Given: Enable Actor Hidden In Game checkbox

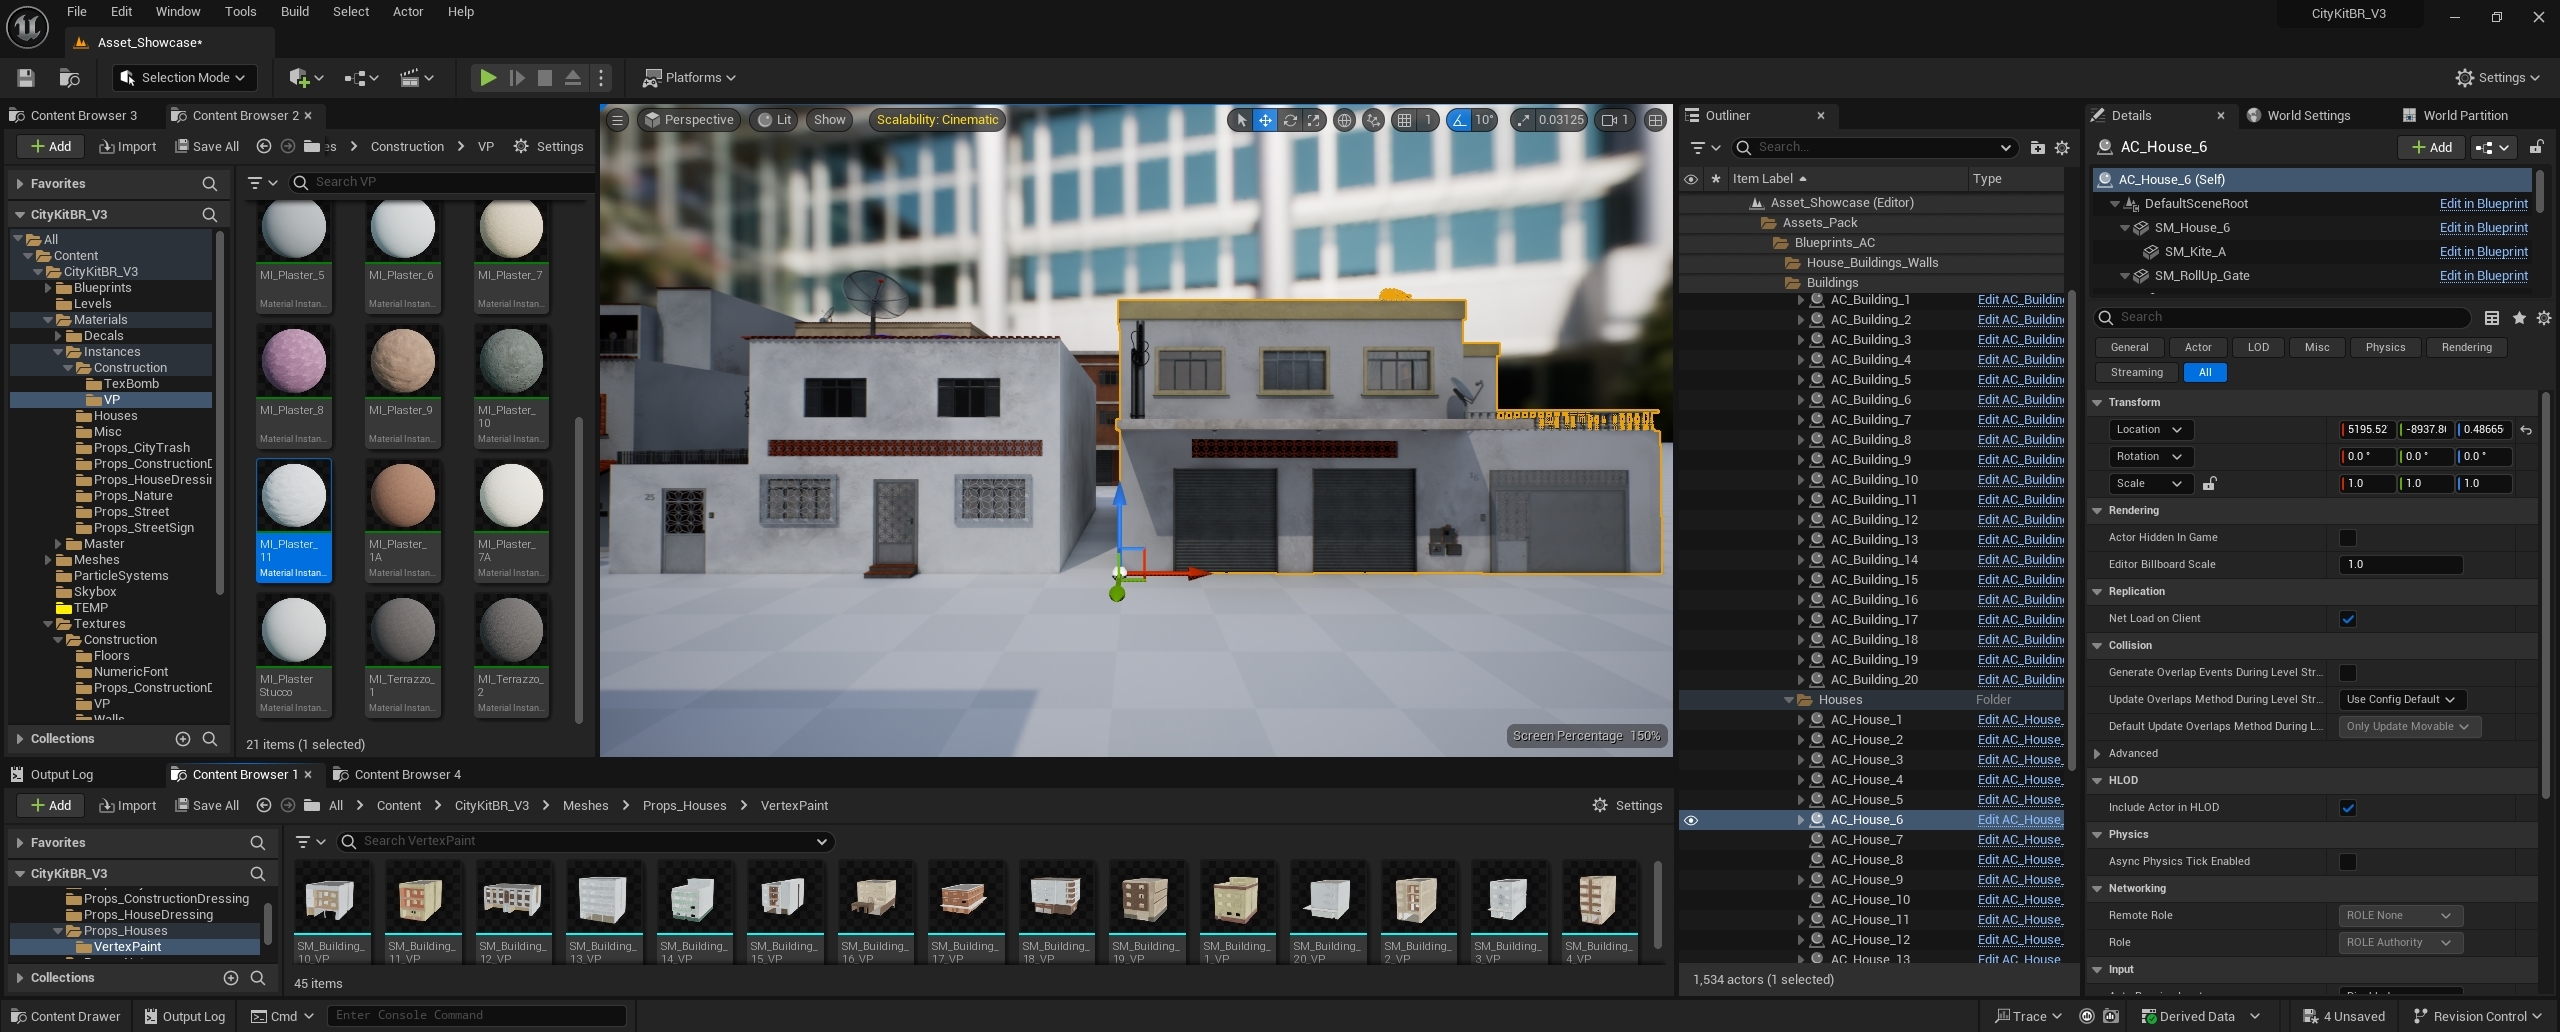Looking at the screenshot, I should [x=2347, y=538].
